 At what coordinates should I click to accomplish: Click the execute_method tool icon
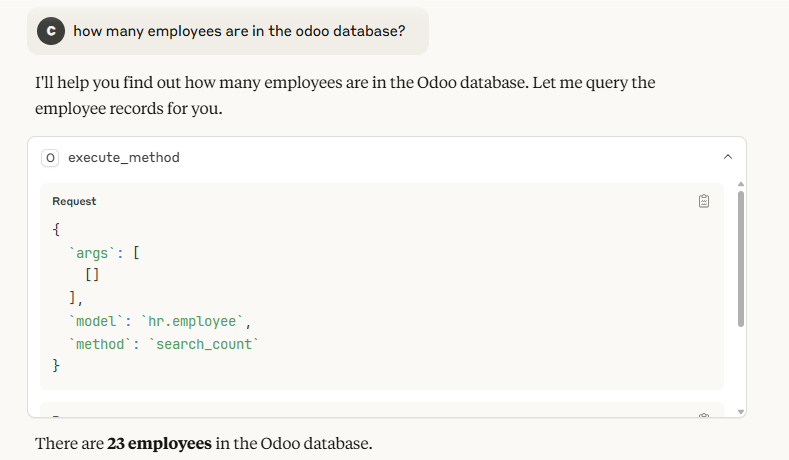click(51, 157)
